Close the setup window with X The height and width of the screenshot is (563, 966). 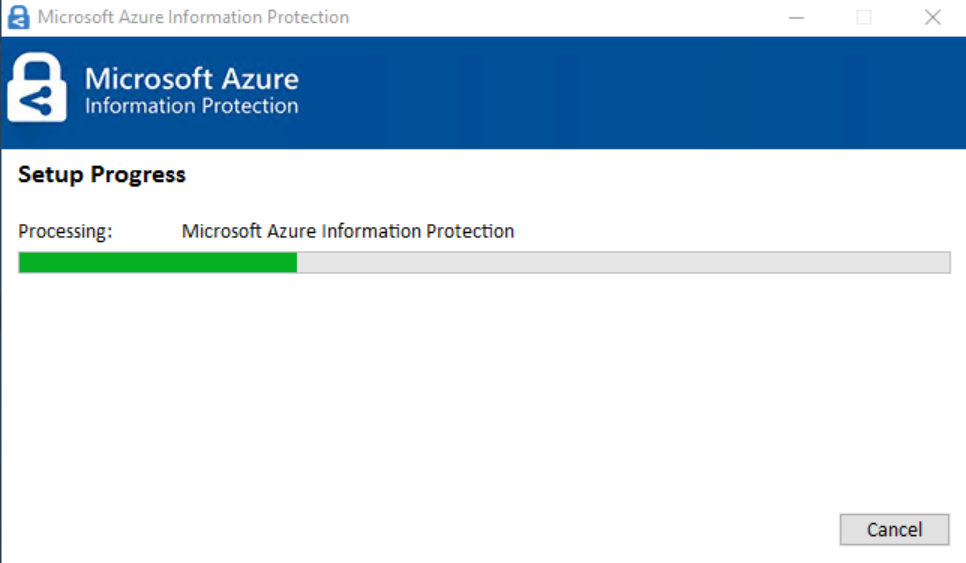point(932,18)
